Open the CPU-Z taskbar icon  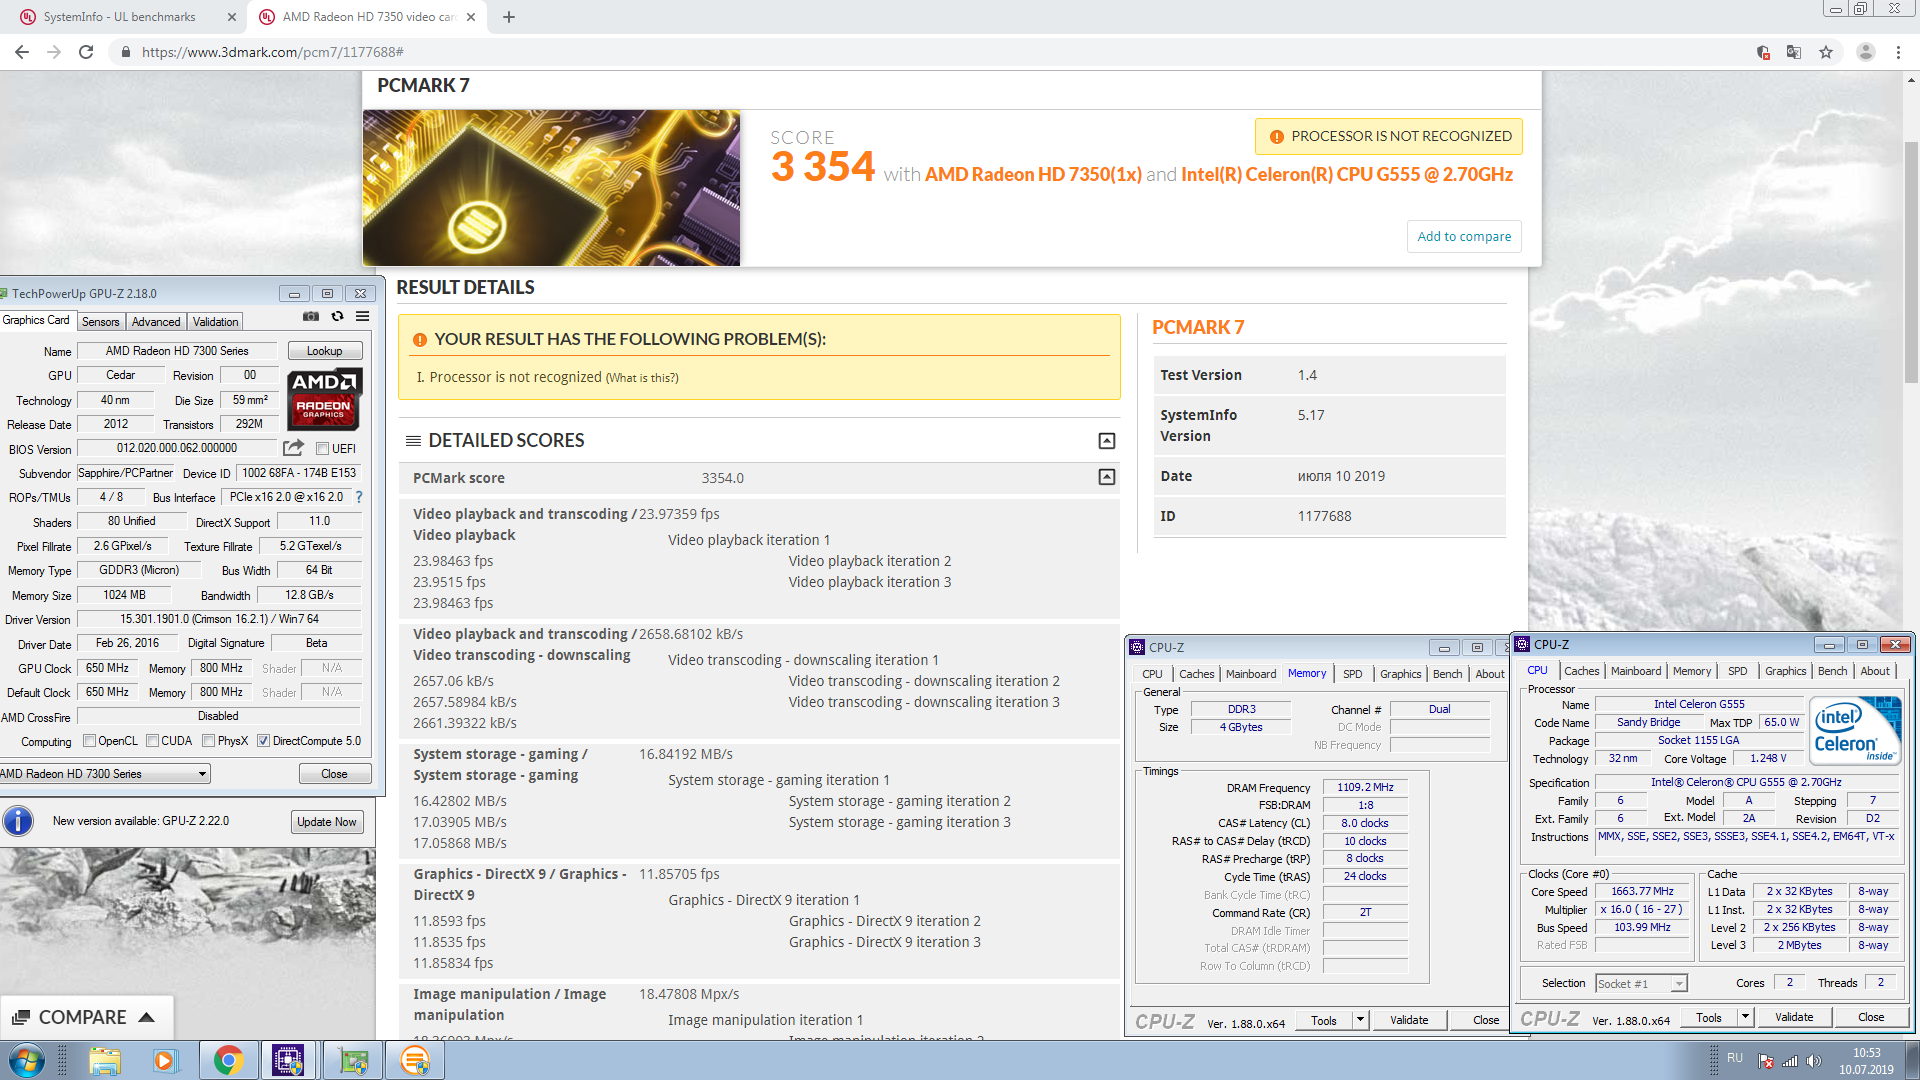point(288,1060)
